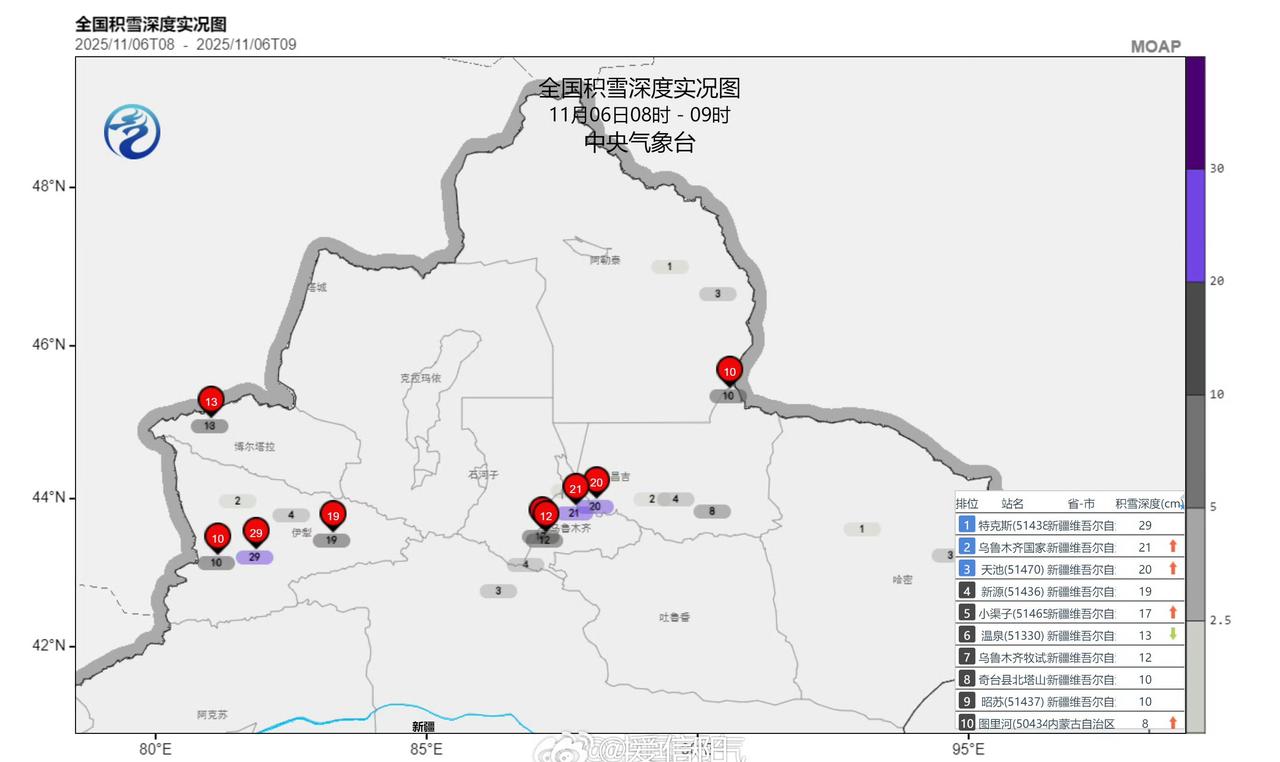Click the blue dragon weather bureau logo
This screenshot has height=762, width=1280.
[x=132, y=131]
